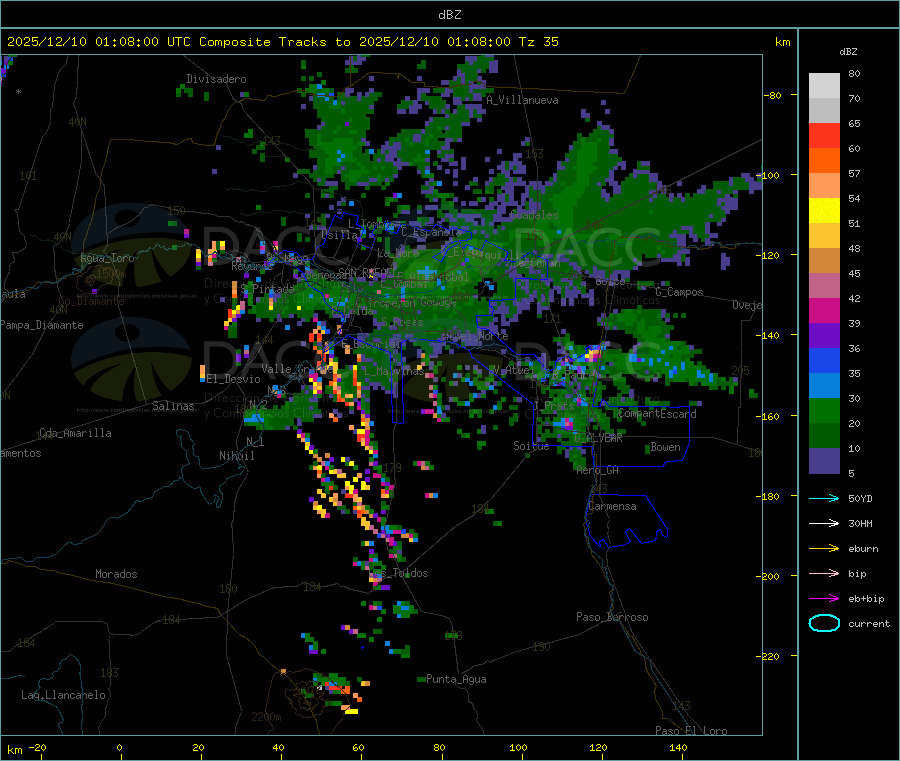Screen dimensions: 900x761
Task: Click the Salinas map label
Action: [x=173, y=406]
